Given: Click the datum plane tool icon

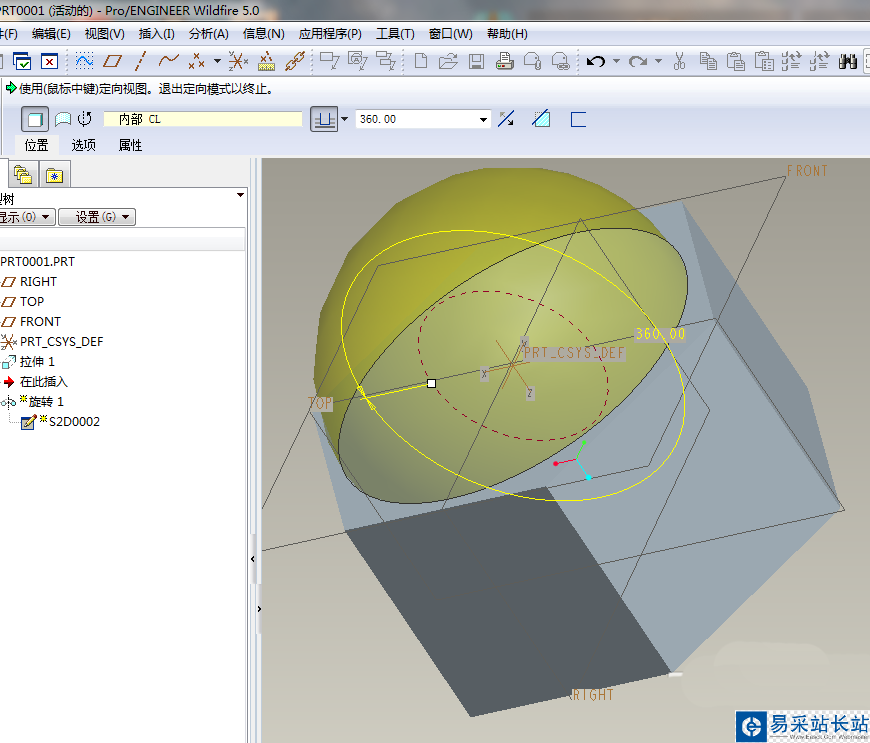Looking at the screenshot, I should 112,60.
